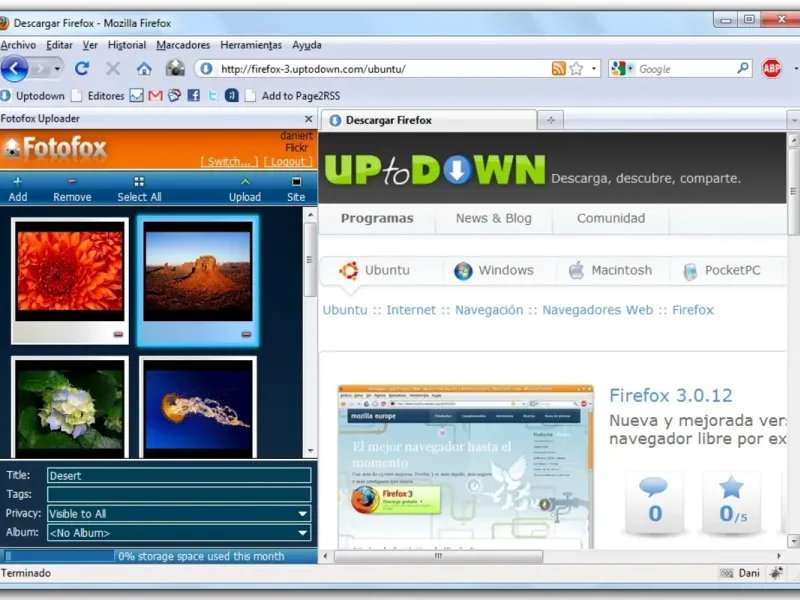Open the Privacy dropdown set to Visible to All
The height and width of the screenshot is (600, 800).
179,514
